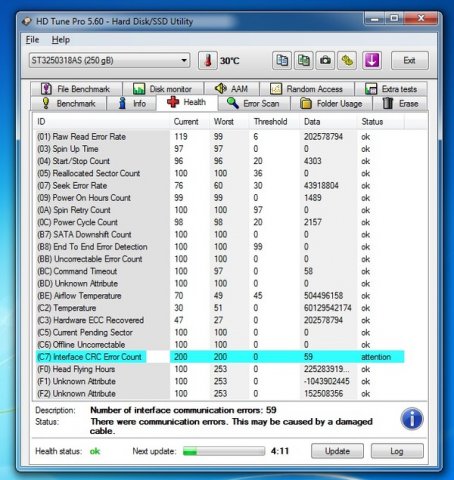
Task: Click the Next update progress bar
Action: click(224, 451)
